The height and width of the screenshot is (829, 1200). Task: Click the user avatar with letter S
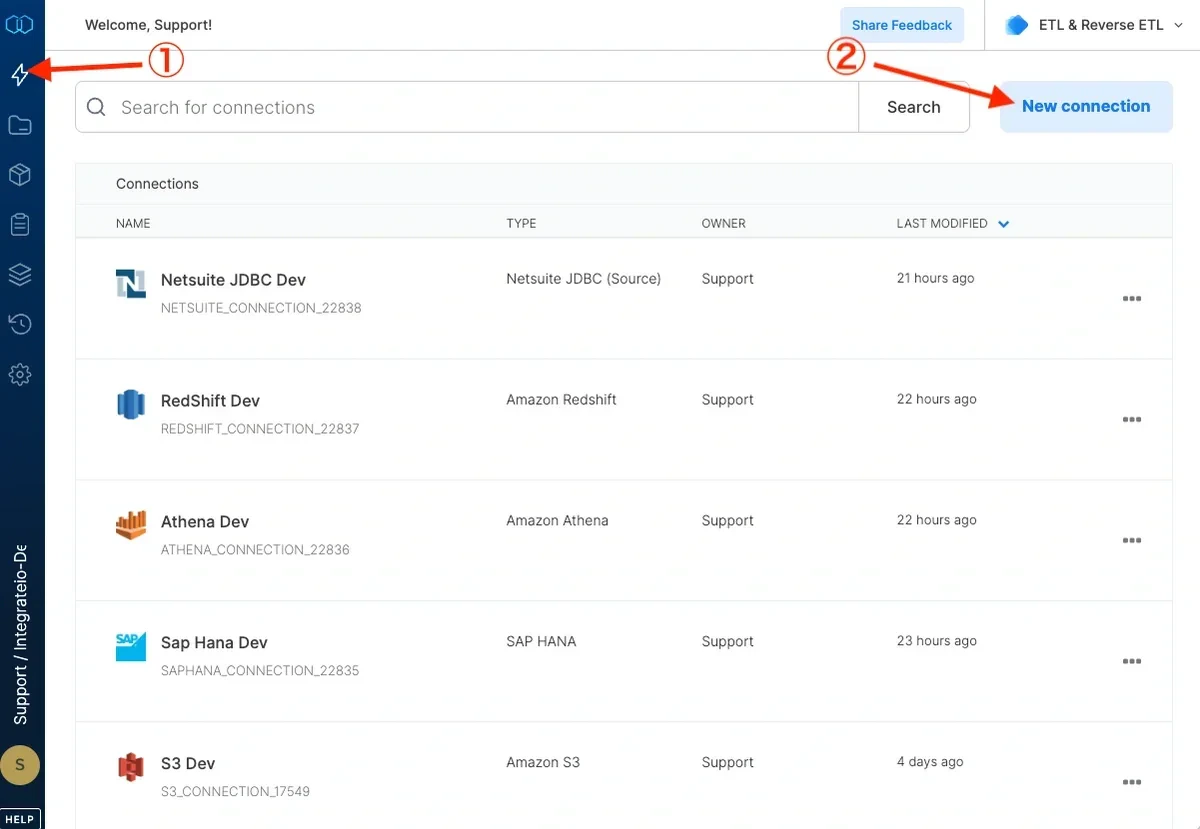click(20, 765)
